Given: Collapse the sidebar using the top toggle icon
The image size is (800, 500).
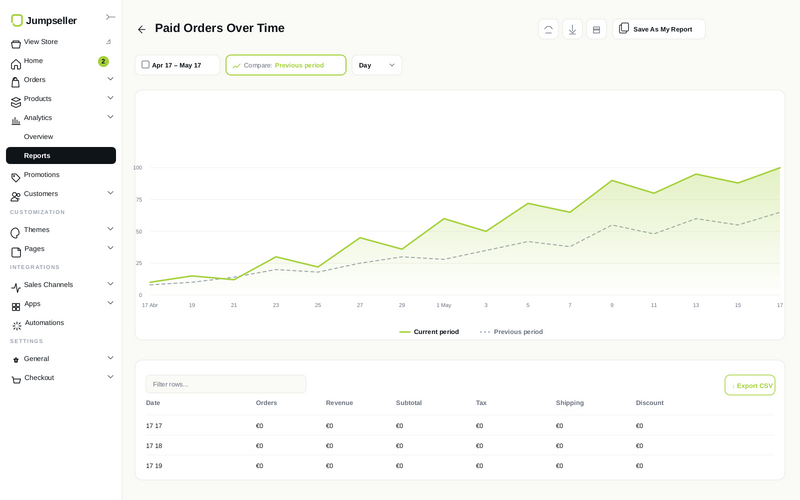Looking at the screenshot, I should click(110, 17).
